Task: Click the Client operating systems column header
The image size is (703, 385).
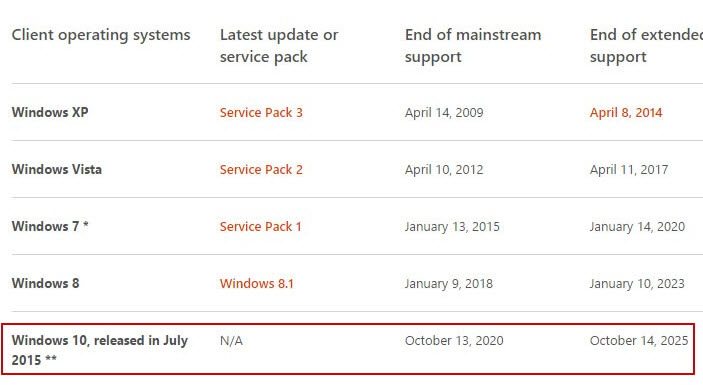Action: [x=101, y=35]
